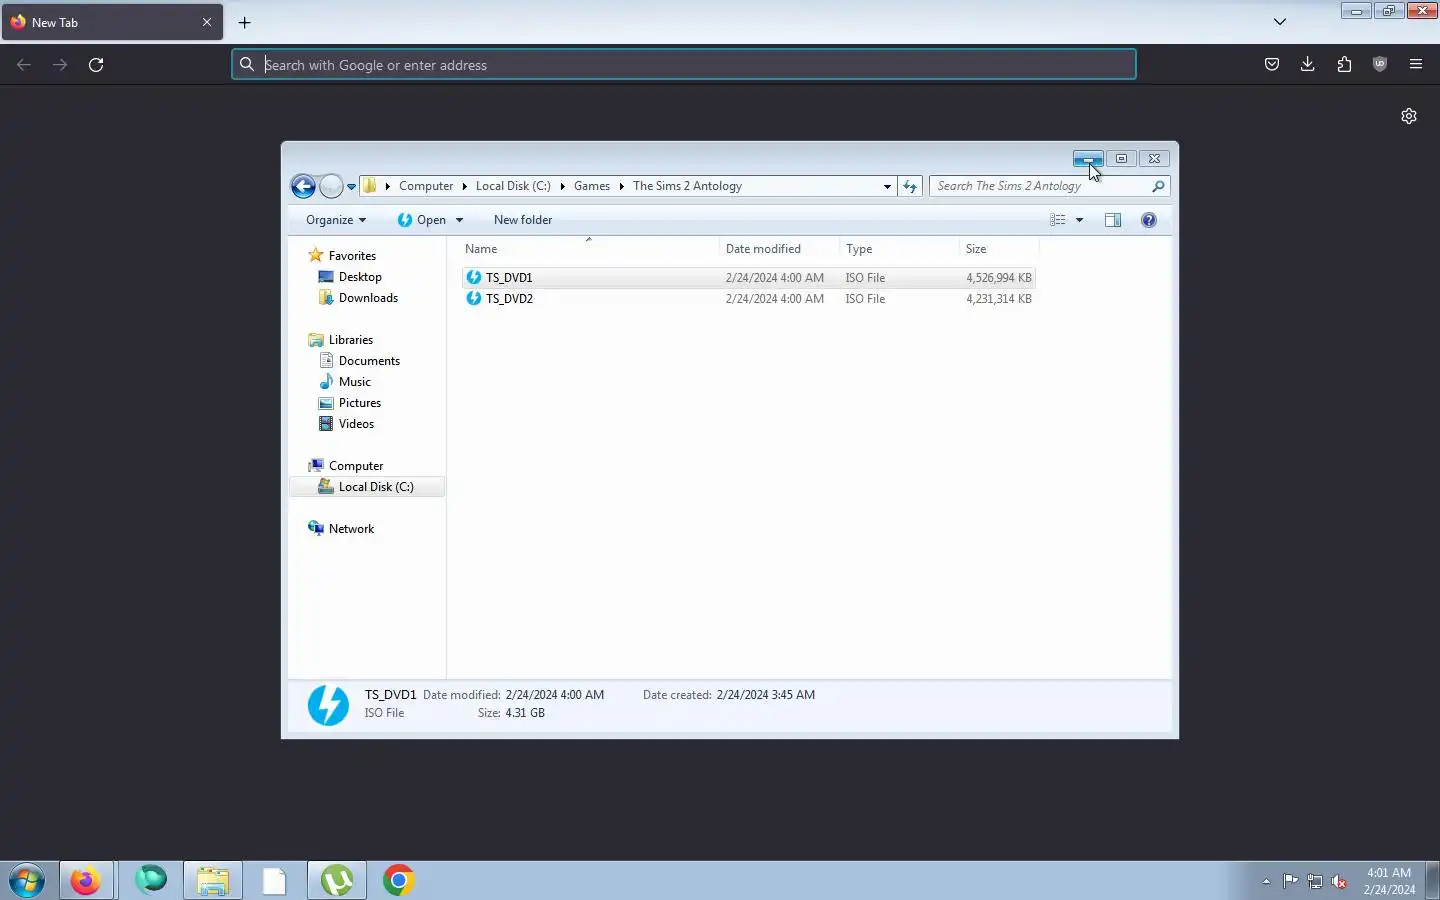This screenshot has height=900, width=1440.
Task: Select the TS_DVD1 file icon
Action: 474,278
